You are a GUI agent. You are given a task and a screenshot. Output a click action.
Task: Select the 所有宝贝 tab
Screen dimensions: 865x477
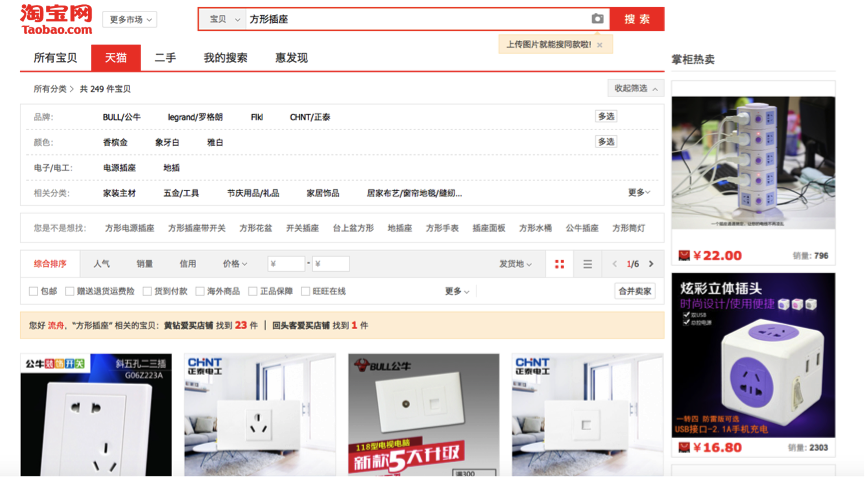[55, 58]
